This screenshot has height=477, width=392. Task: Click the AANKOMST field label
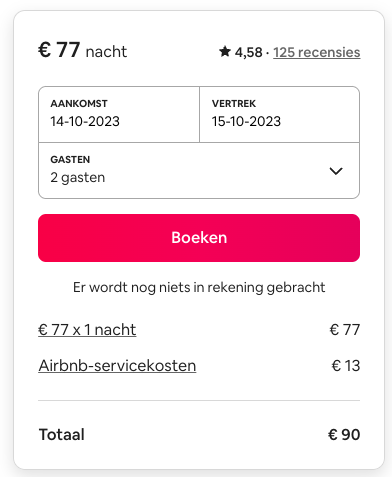pyautogui.click(x=79, y=104)
